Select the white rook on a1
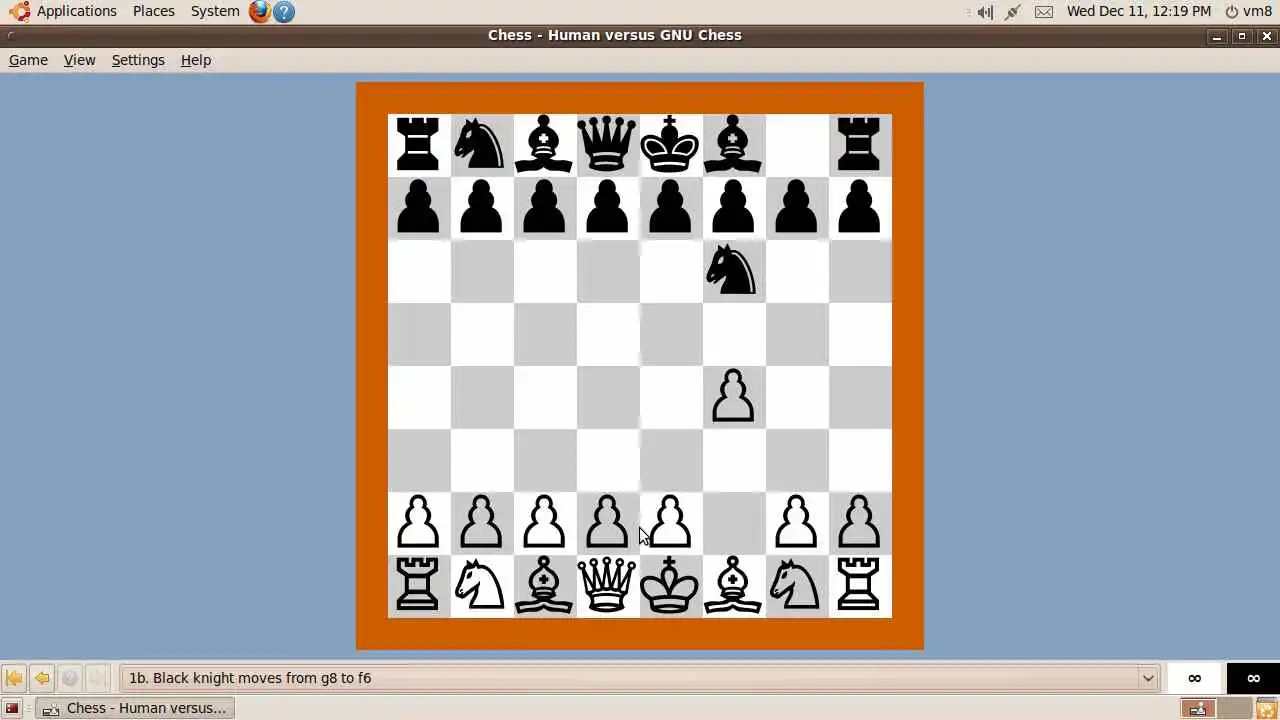Image resolution: width=1280 pixels, height=720 pixels. (x=418, y=585)
